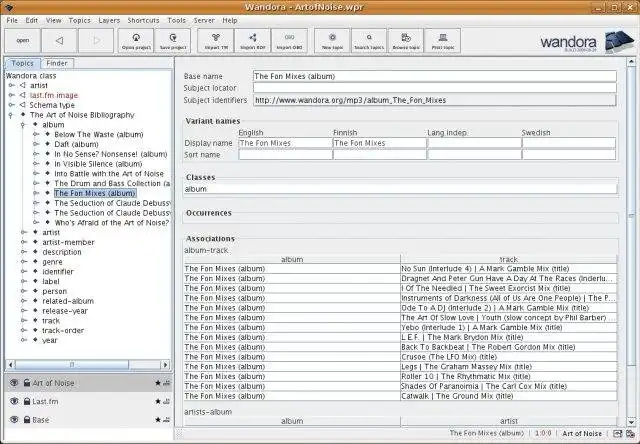Click the track column header of album-track table

509,259
